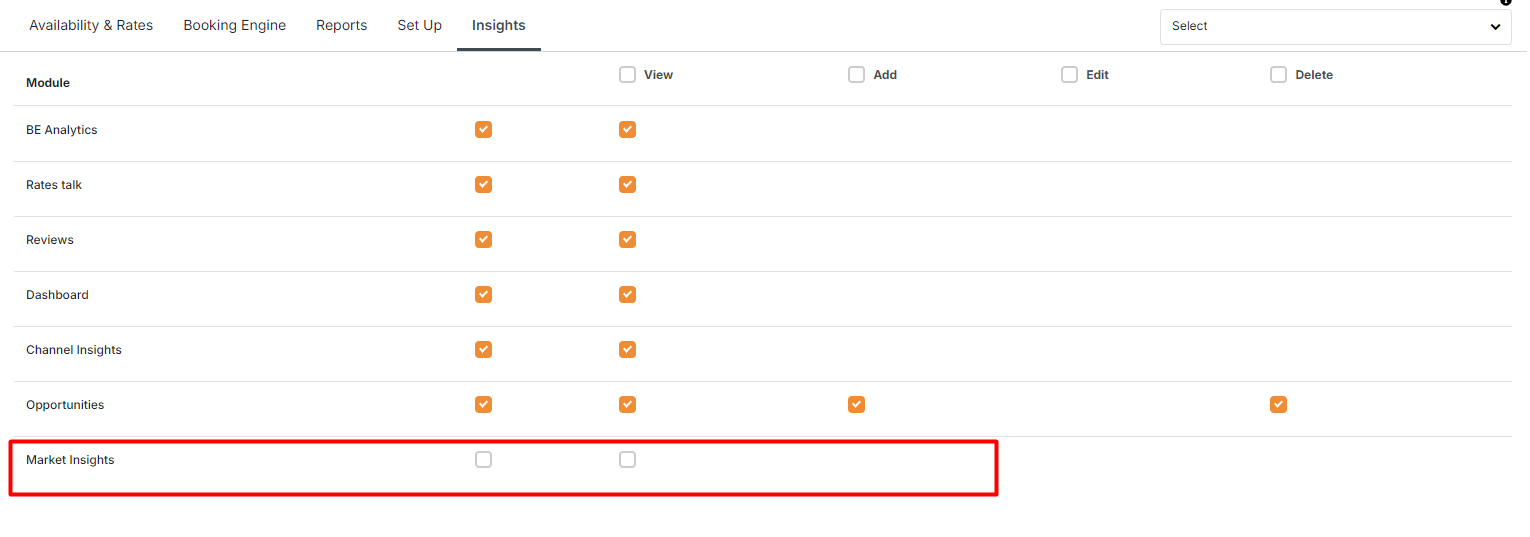
Task: Go to the Reports tab
Action: (341, 26)
